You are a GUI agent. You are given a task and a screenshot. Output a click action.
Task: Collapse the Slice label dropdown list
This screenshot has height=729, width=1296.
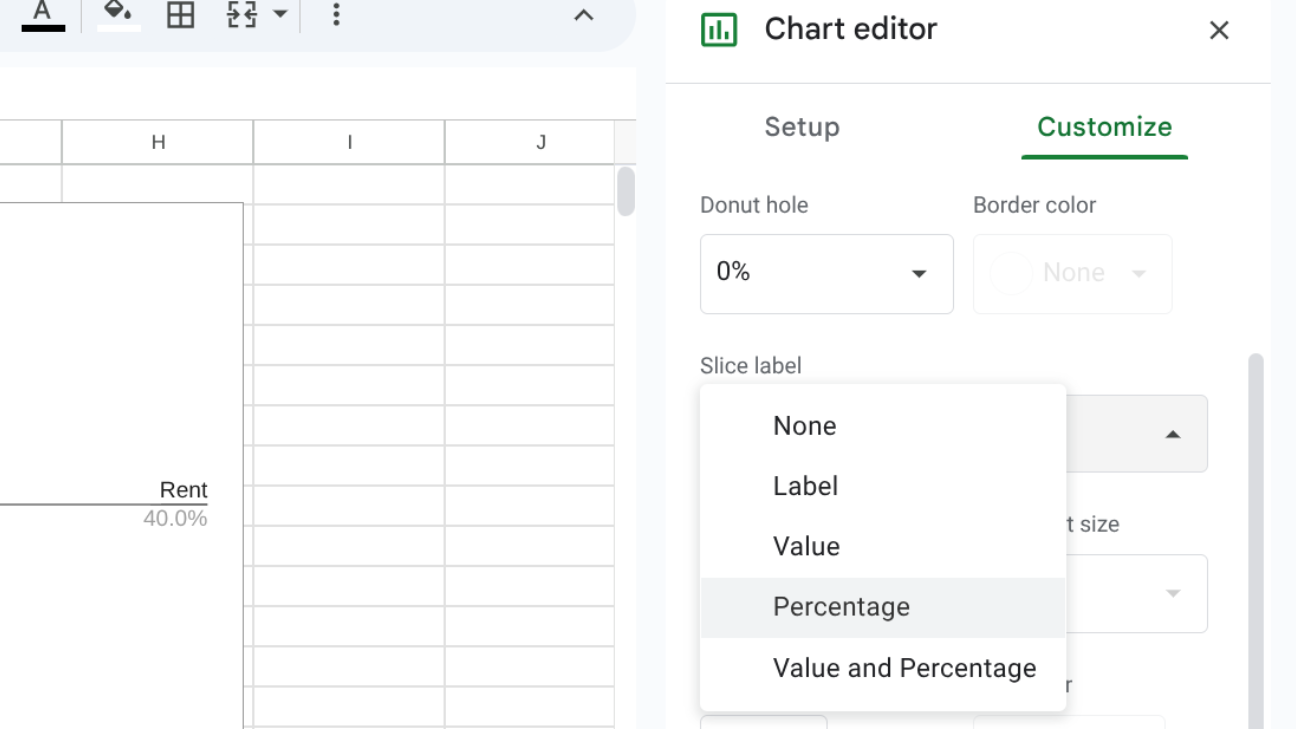click(1172, 434)
